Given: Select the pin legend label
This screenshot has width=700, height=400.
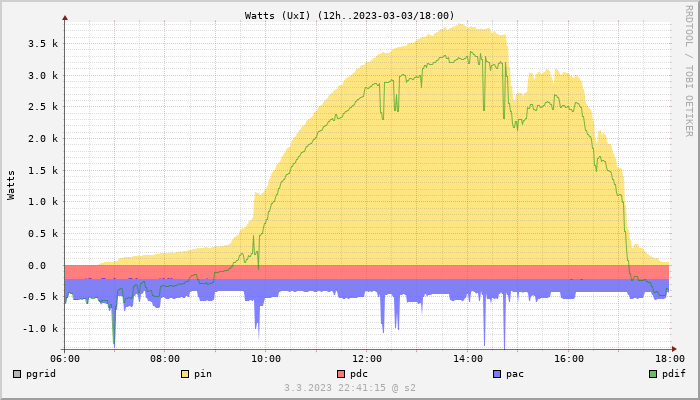Looking at the screenshot, I should 203,374.
